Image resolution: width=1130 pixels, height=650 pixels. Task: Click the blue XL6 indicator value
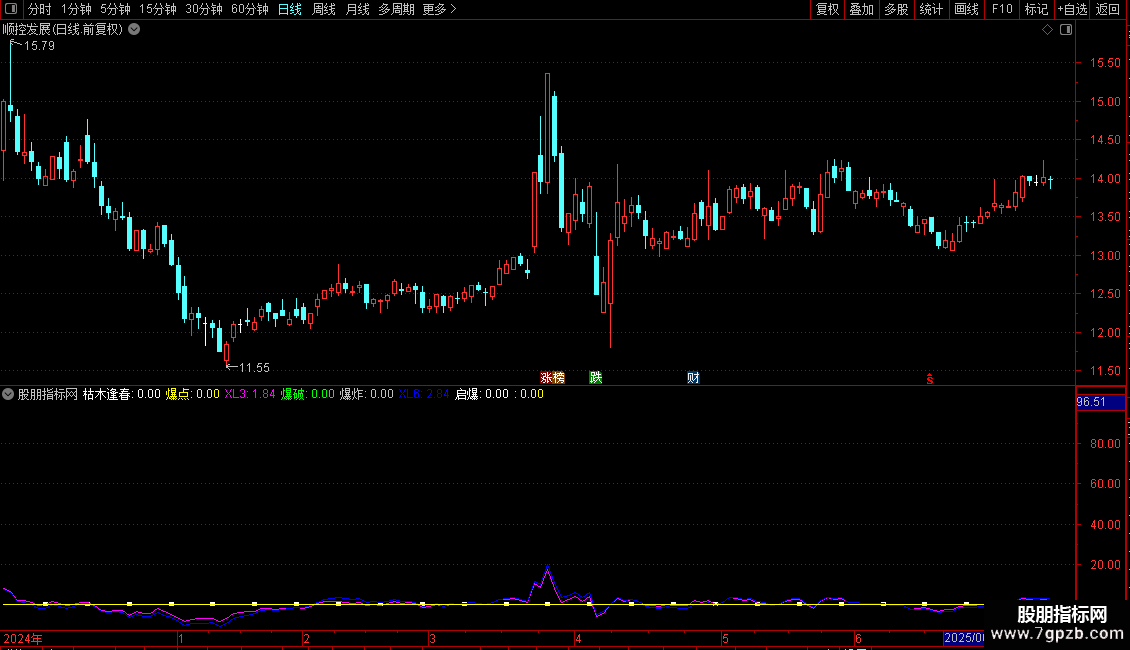click(x=424, y=394)
